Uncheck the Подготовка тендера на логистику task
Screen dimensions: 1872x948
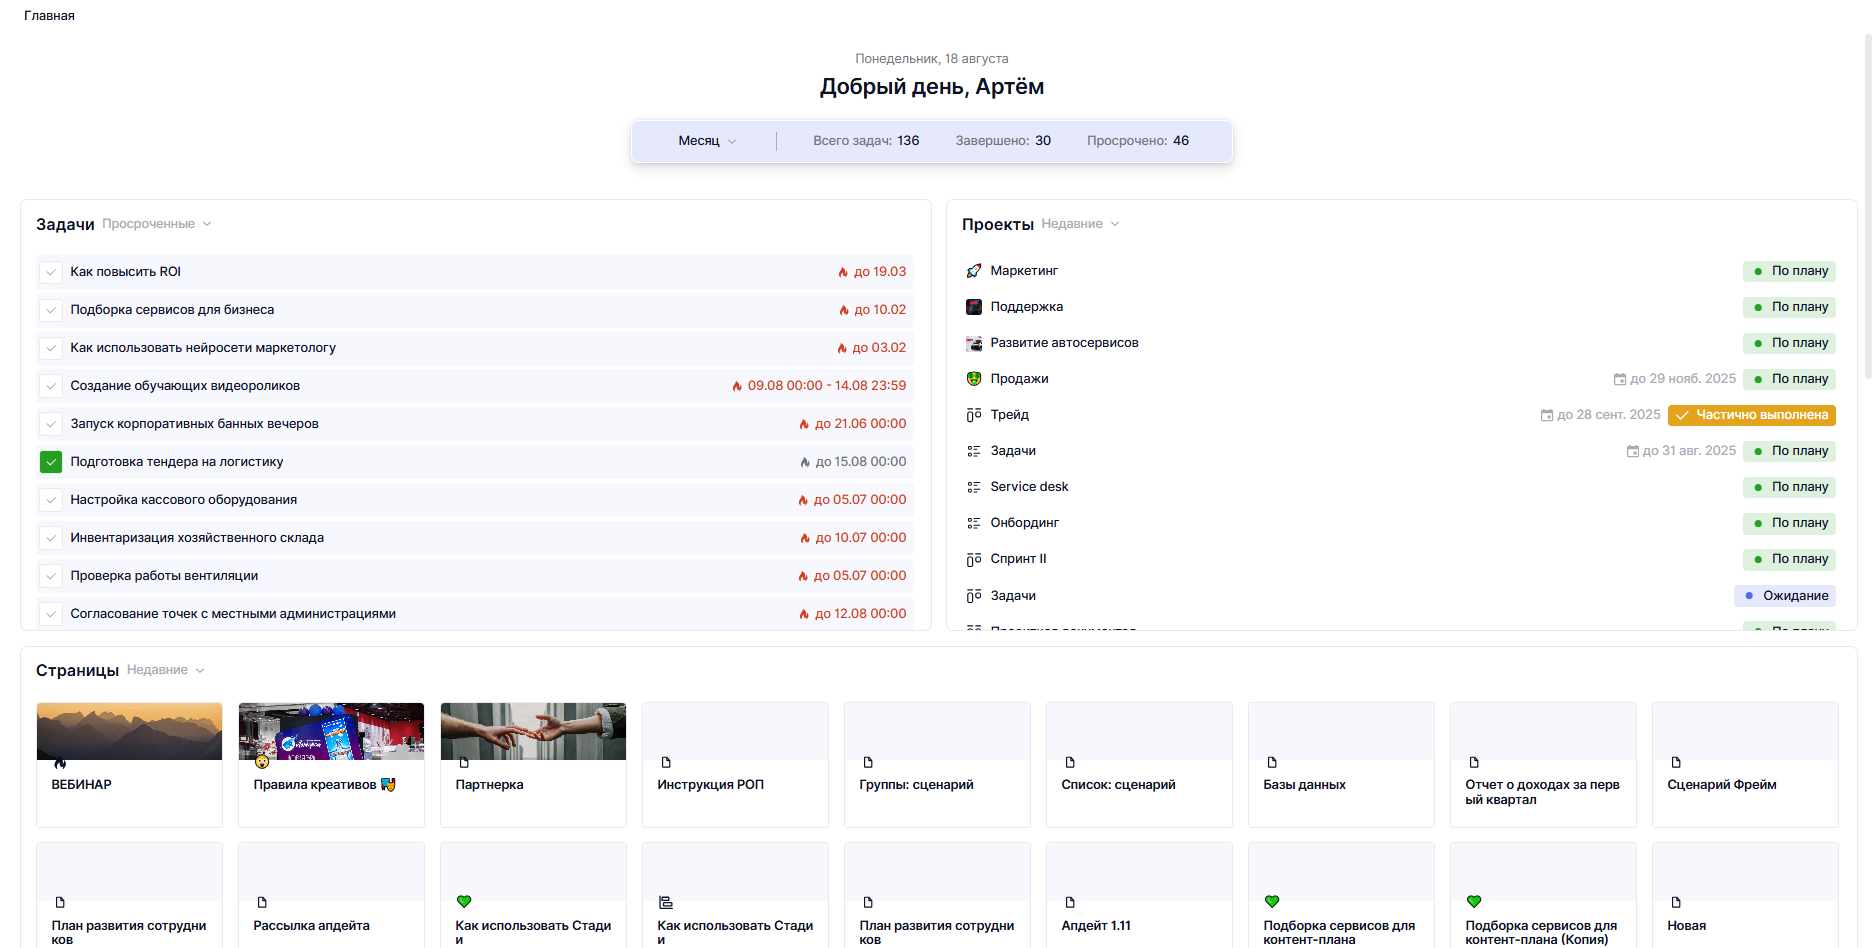[x=51, y=462]
